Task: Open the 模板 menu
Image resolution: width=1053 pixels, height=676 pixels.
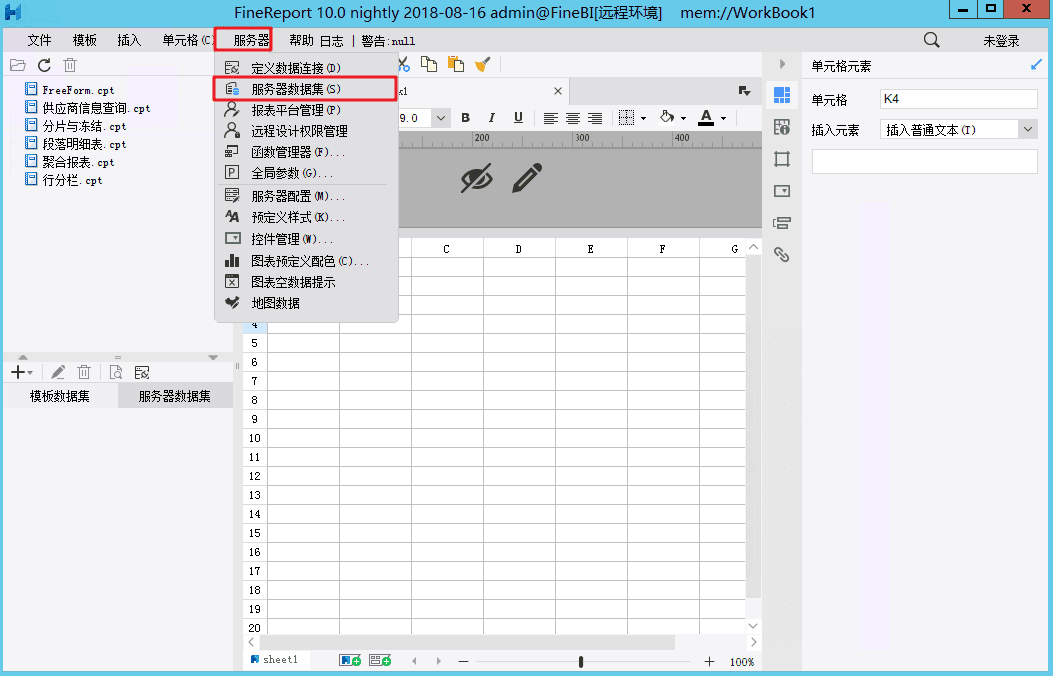Action: tap(85, 40)
